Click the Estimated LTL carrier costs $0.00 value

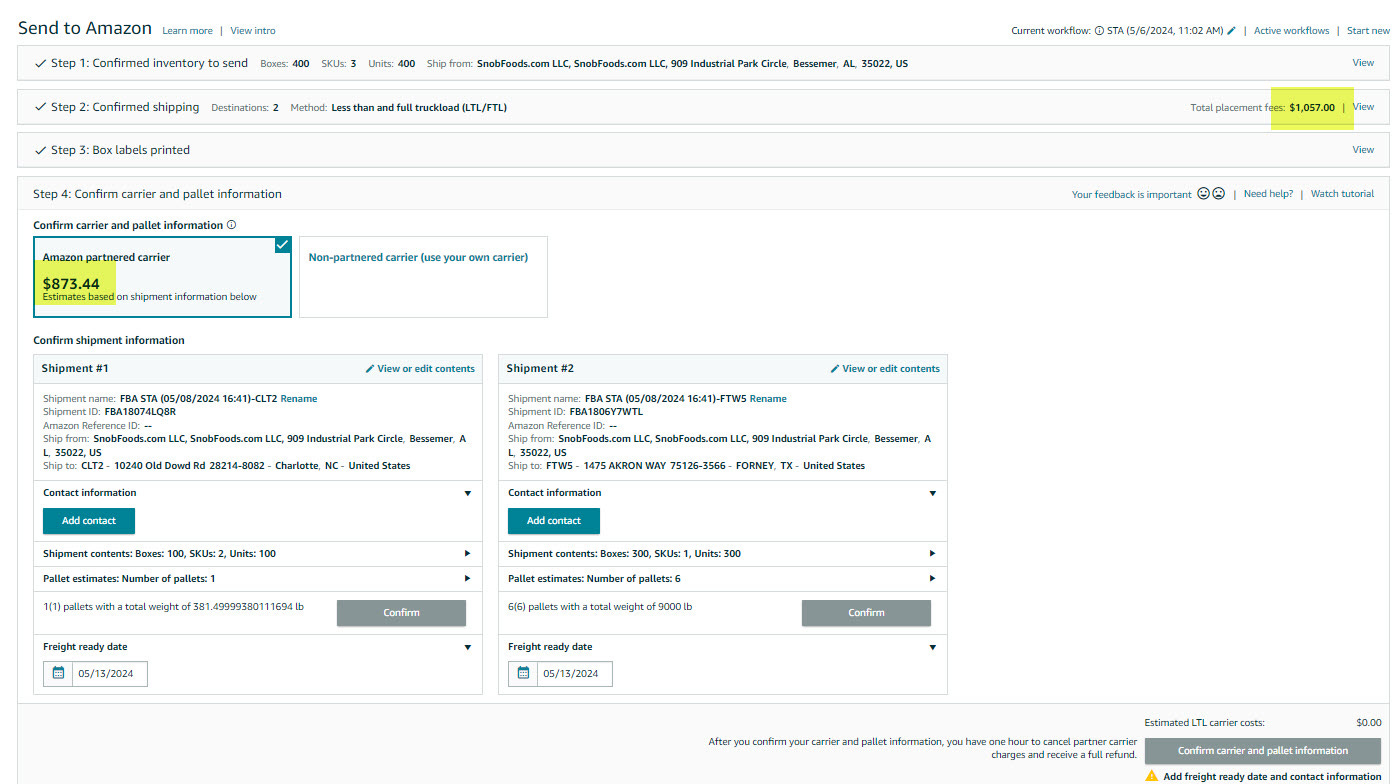tap(1369, 722)
